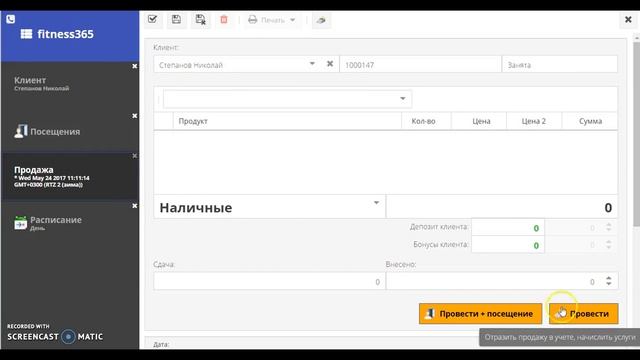Image resolution: width=640 pixels, height=360 pixels.
Task: Click the Цена 2 column header
Action: coord(534,121)
